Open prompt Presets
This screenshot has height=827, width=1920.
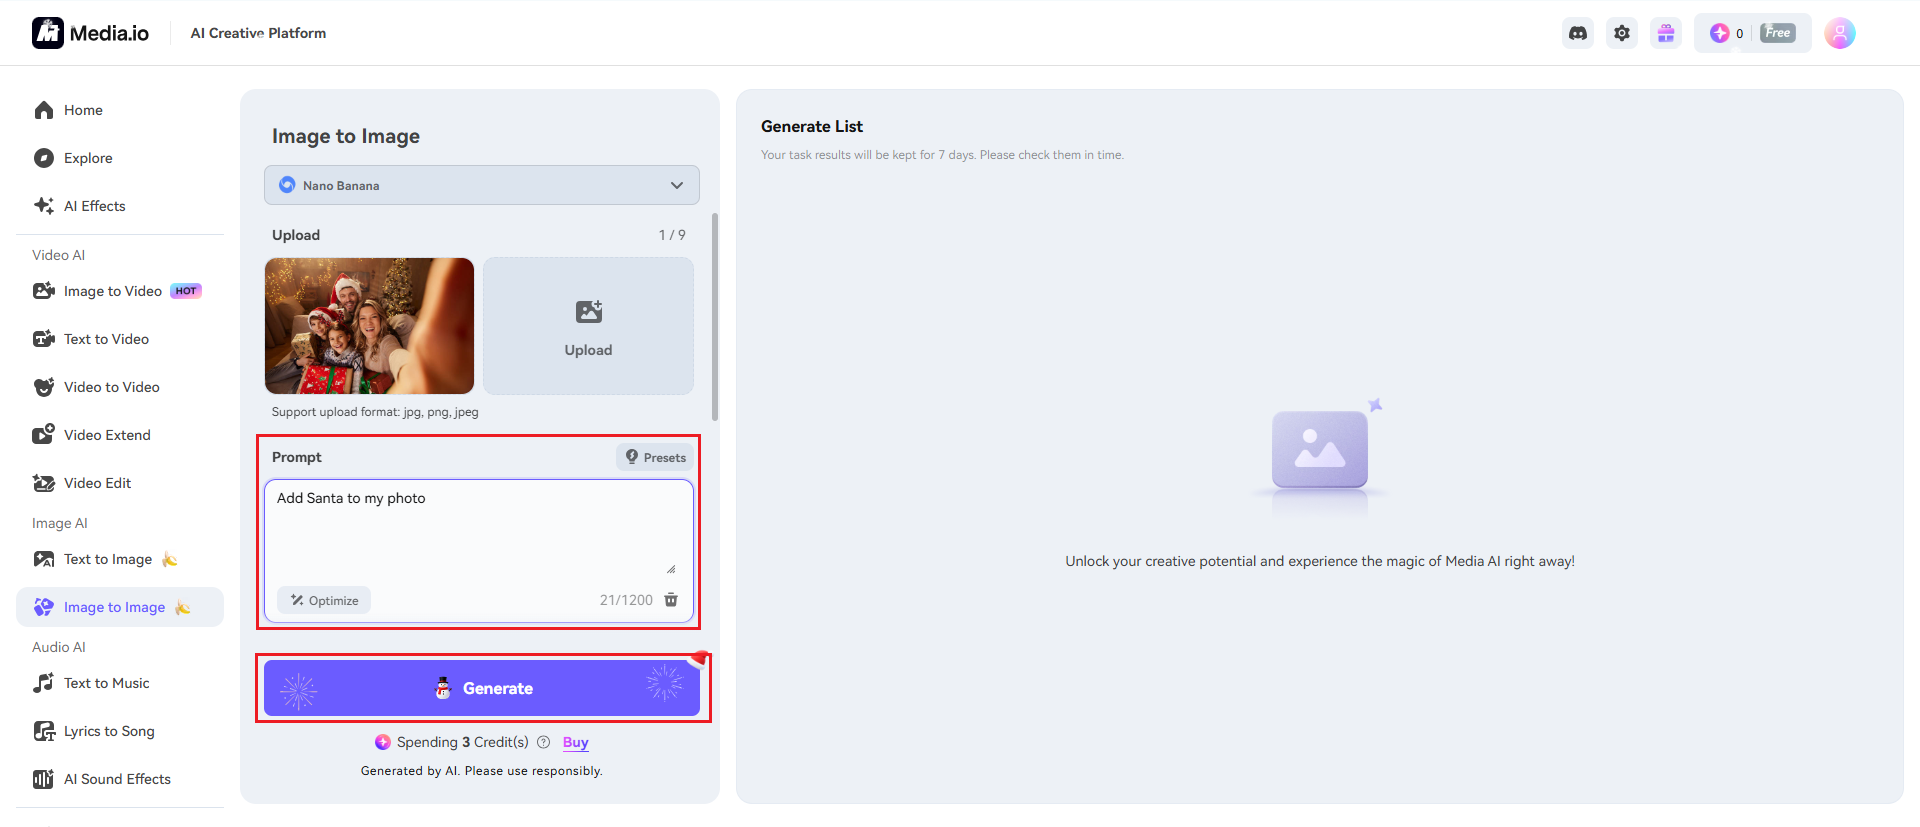(656, 457)
